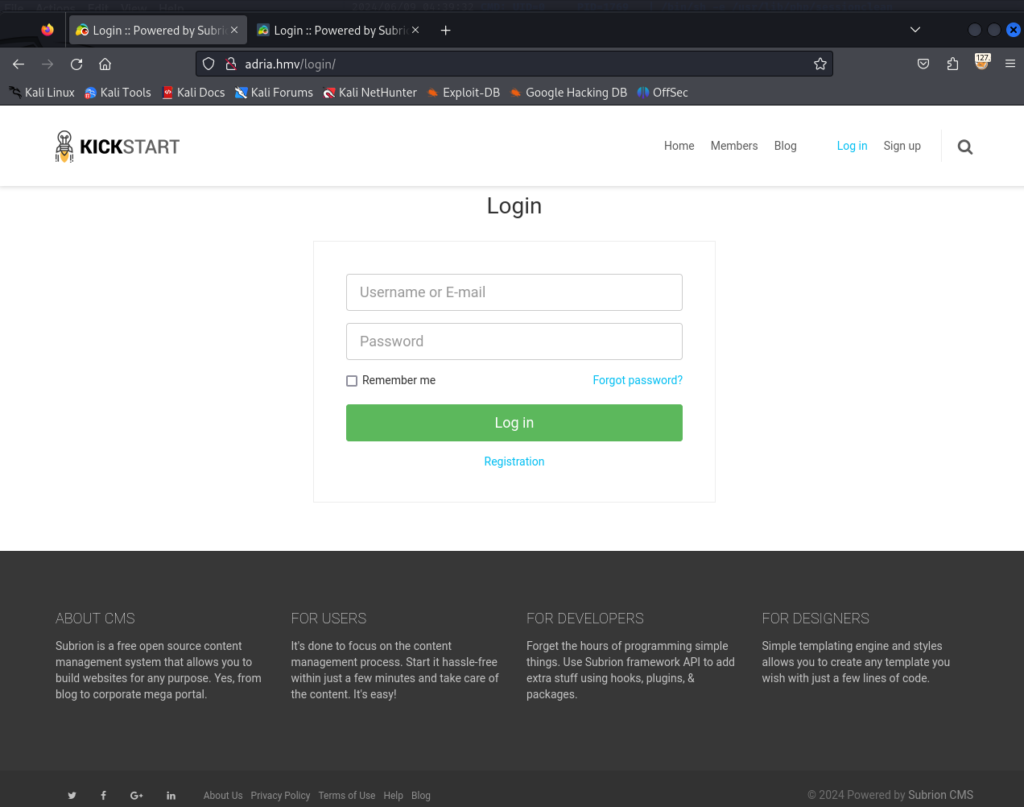1024x807 pixels.
Task: Open the Twitter footer link
Action: [x=72, y=795]
